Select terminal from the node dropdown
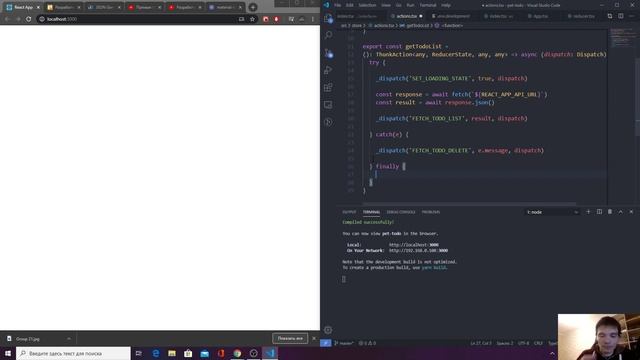 (552, 212)
